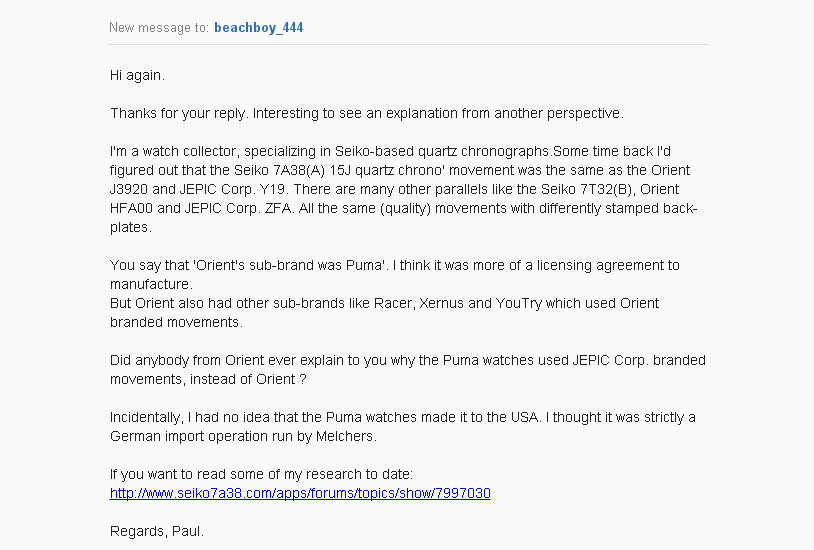This screenshot has height=550, width=814.
Task: Click the line starting "Incidentally, I had no idea"
Action: tap(400, 417)
